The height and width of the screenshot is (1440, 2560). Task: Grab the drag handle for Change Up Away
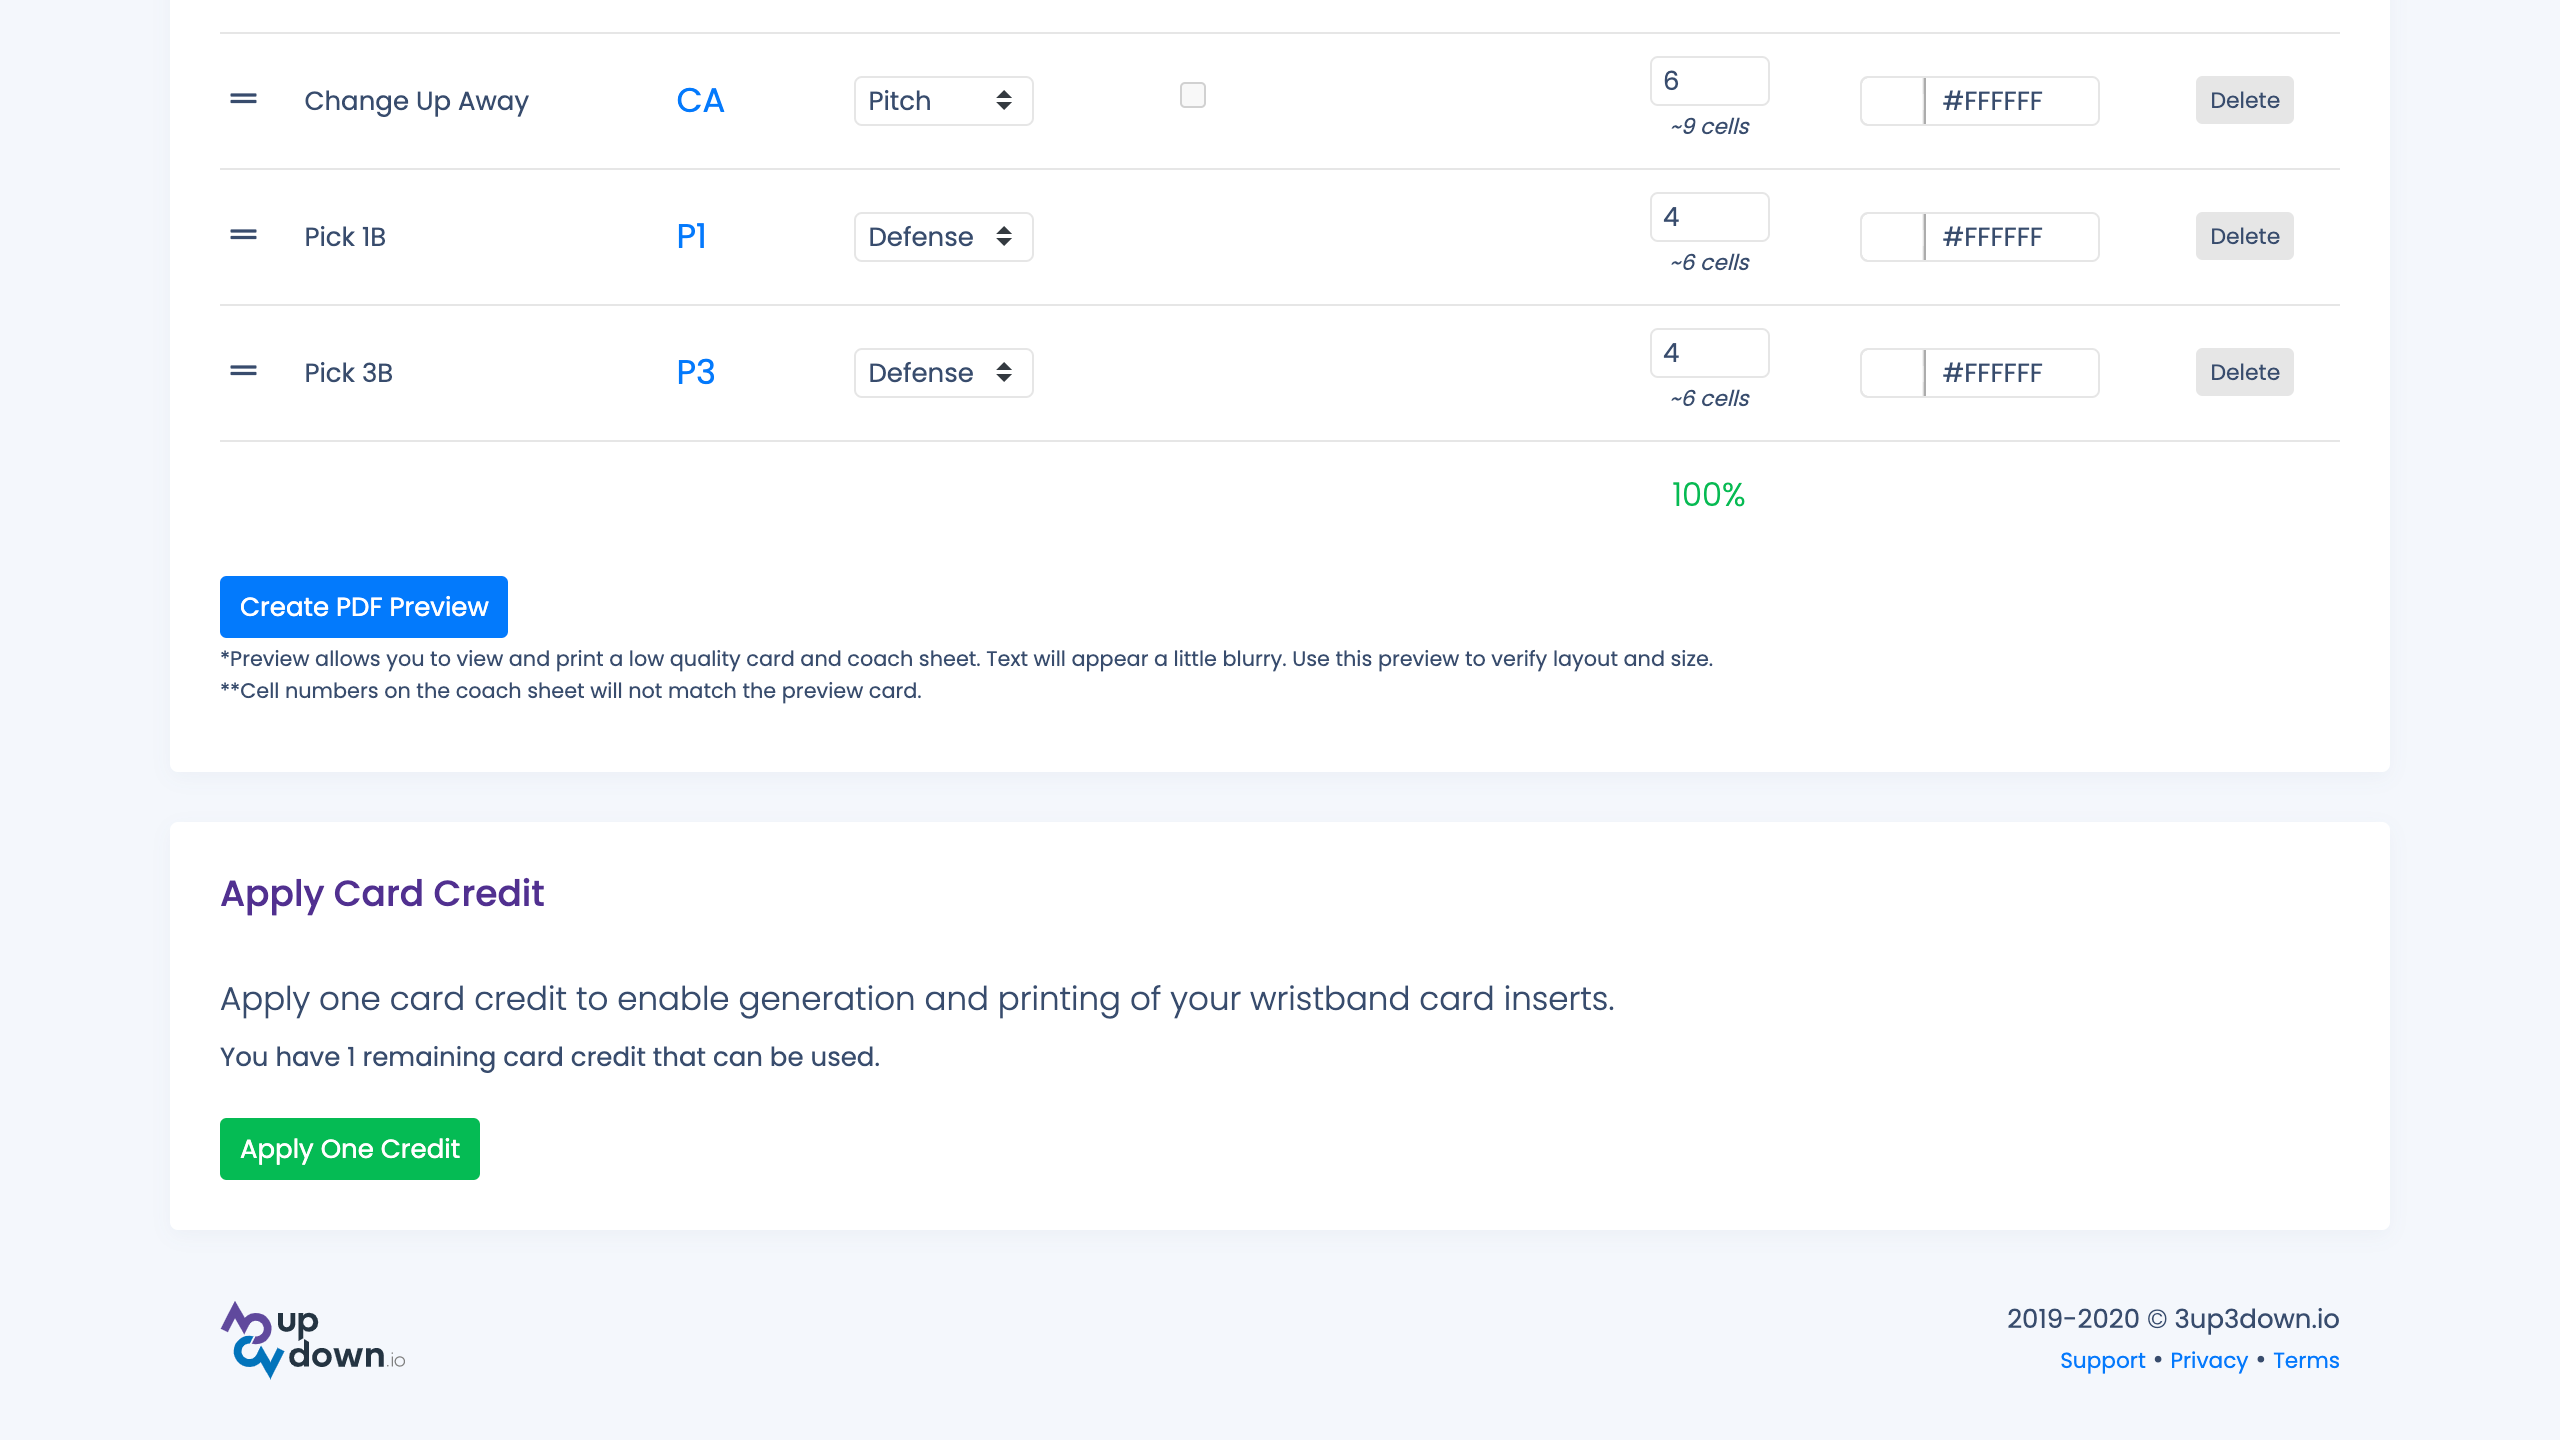click(243, 99)
